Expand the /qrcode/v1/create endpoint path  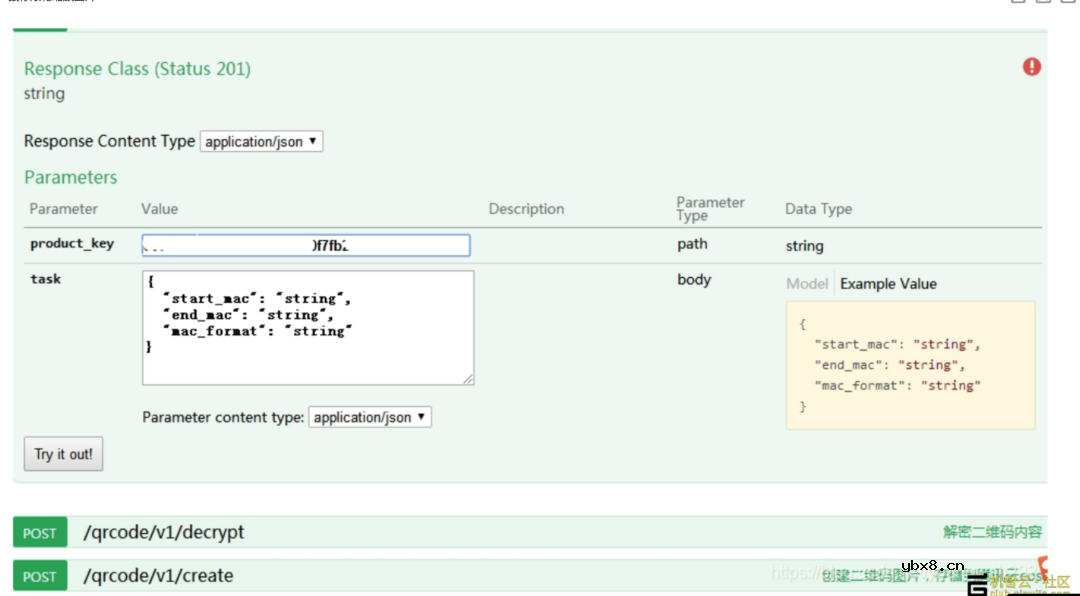click(158, 576)
